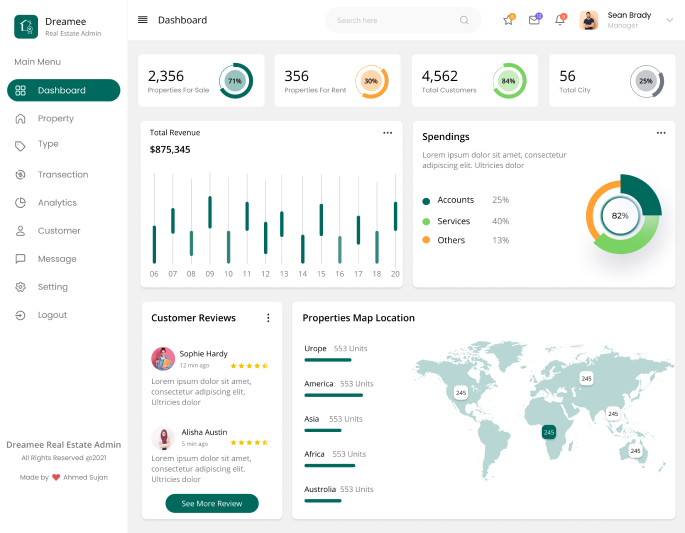The width and height of the screenshot is (685, 533).
Task: Expand the user profile dropdown chevron
Action: point(669,20)
